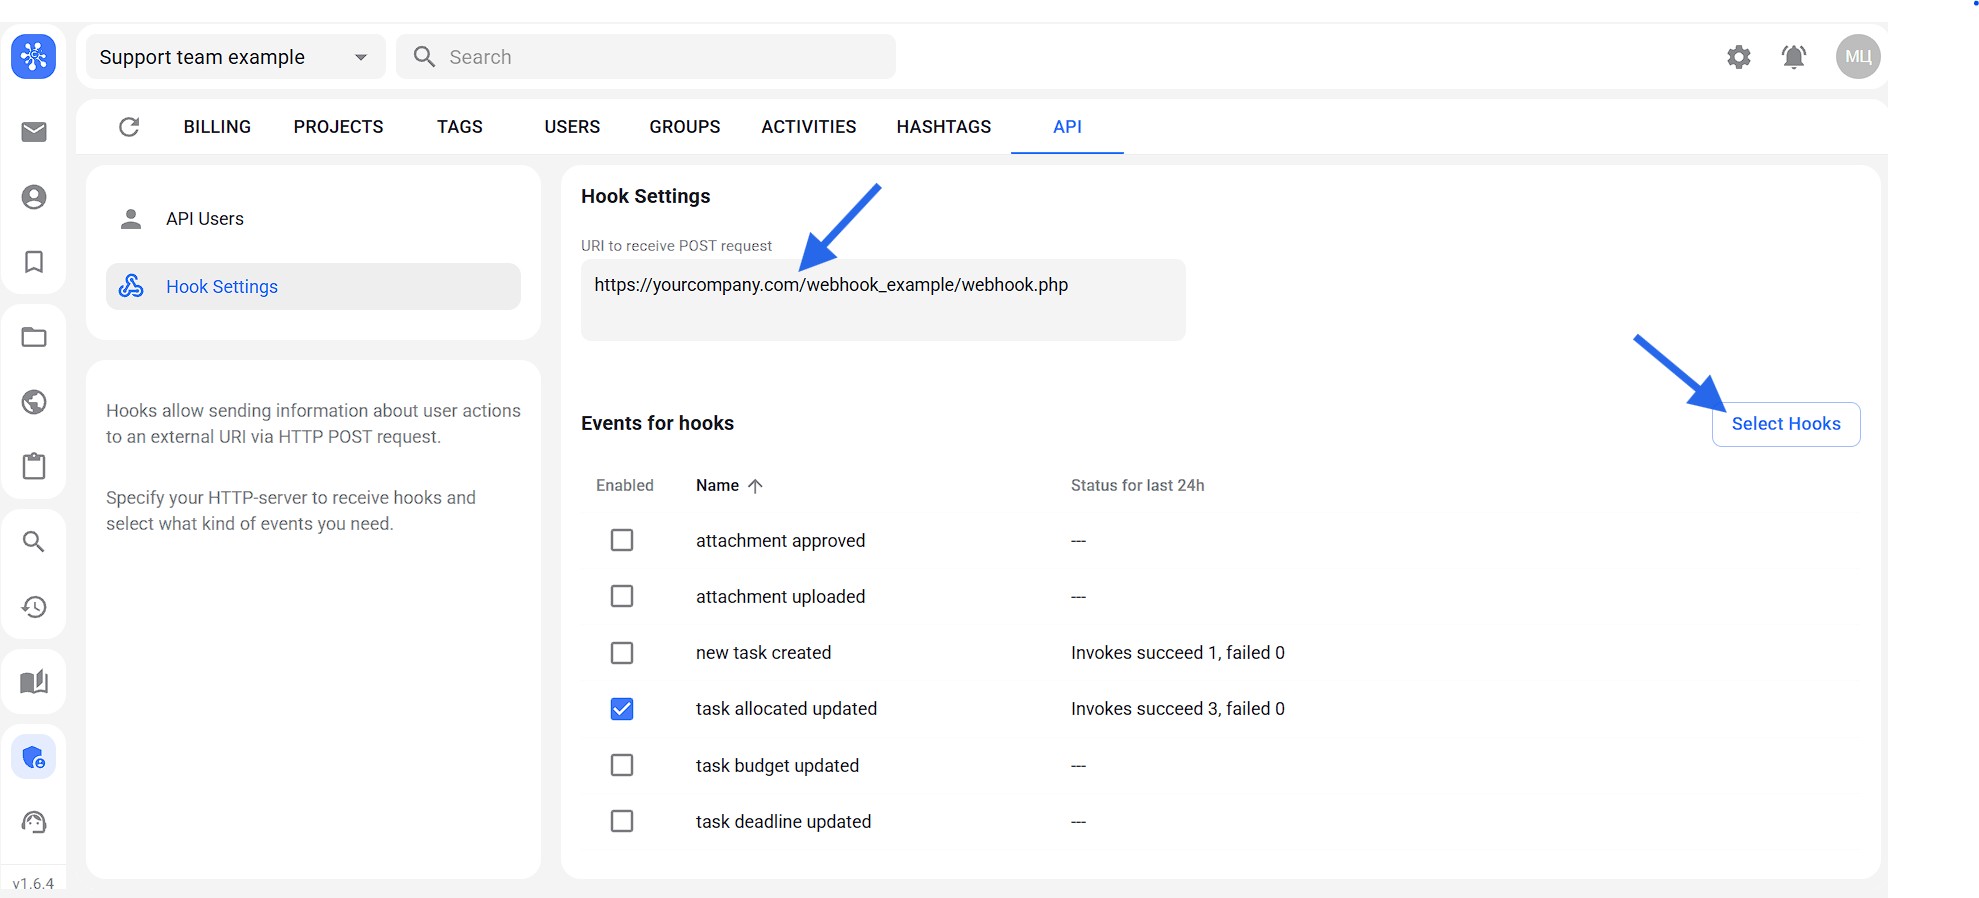Click the notifications bell icon
Image resolution: width=1979 pixels, height=898 pixels.
[1794, 57]
